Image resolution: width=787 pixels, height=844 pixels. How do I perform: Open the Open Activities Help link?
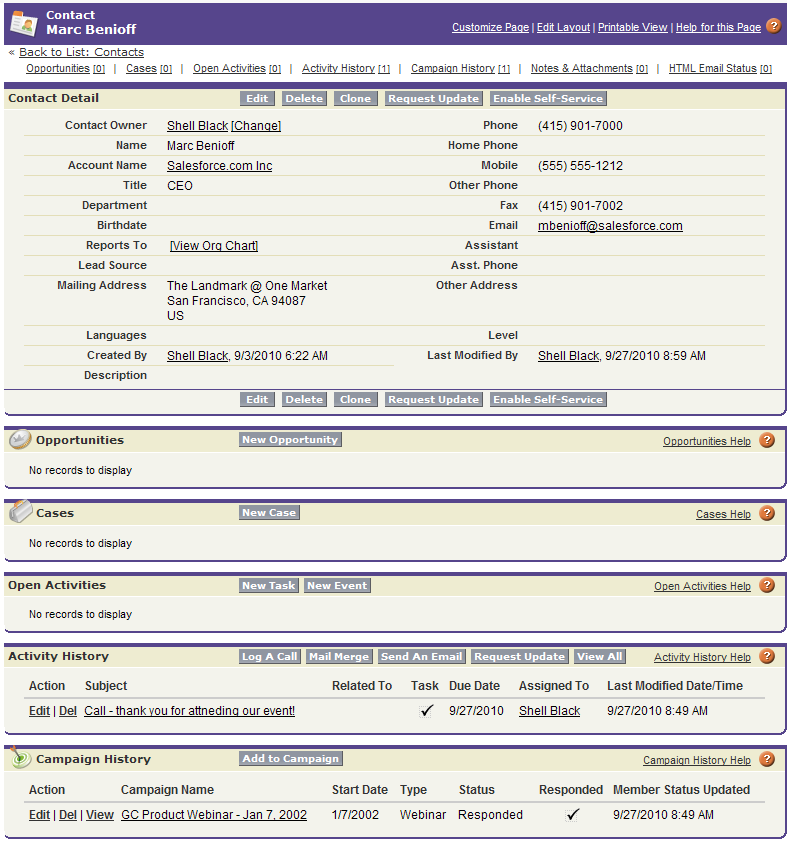[x=702, y=586]
